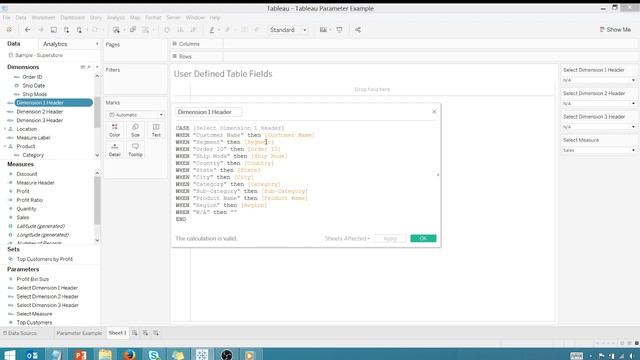Click the Color card in Marks

(x=115, y=131)
